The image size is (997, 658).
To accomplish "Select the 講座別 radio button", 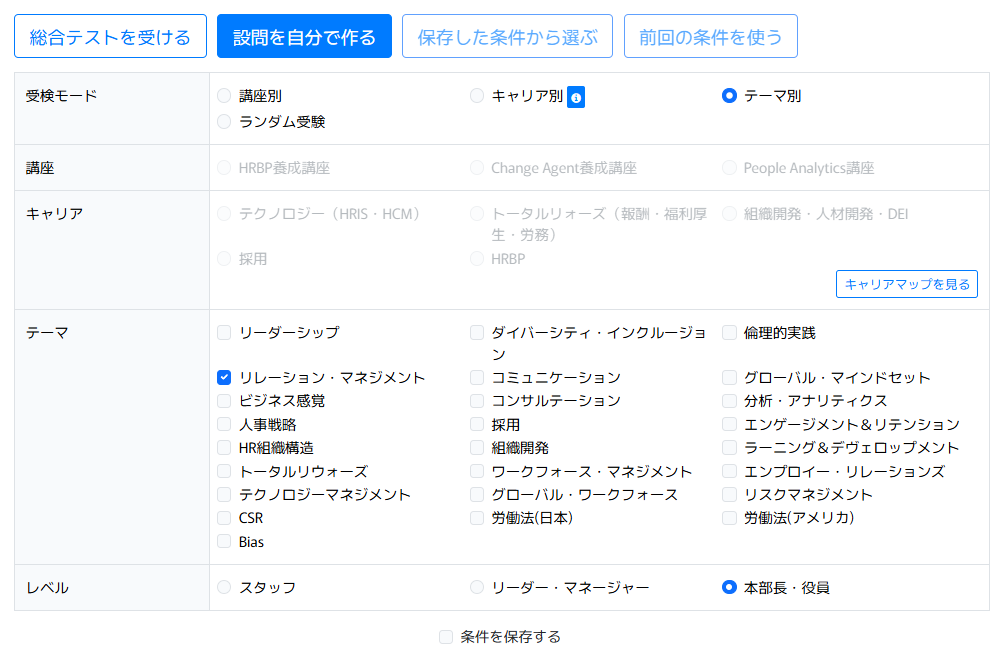I will pos(224,96).
